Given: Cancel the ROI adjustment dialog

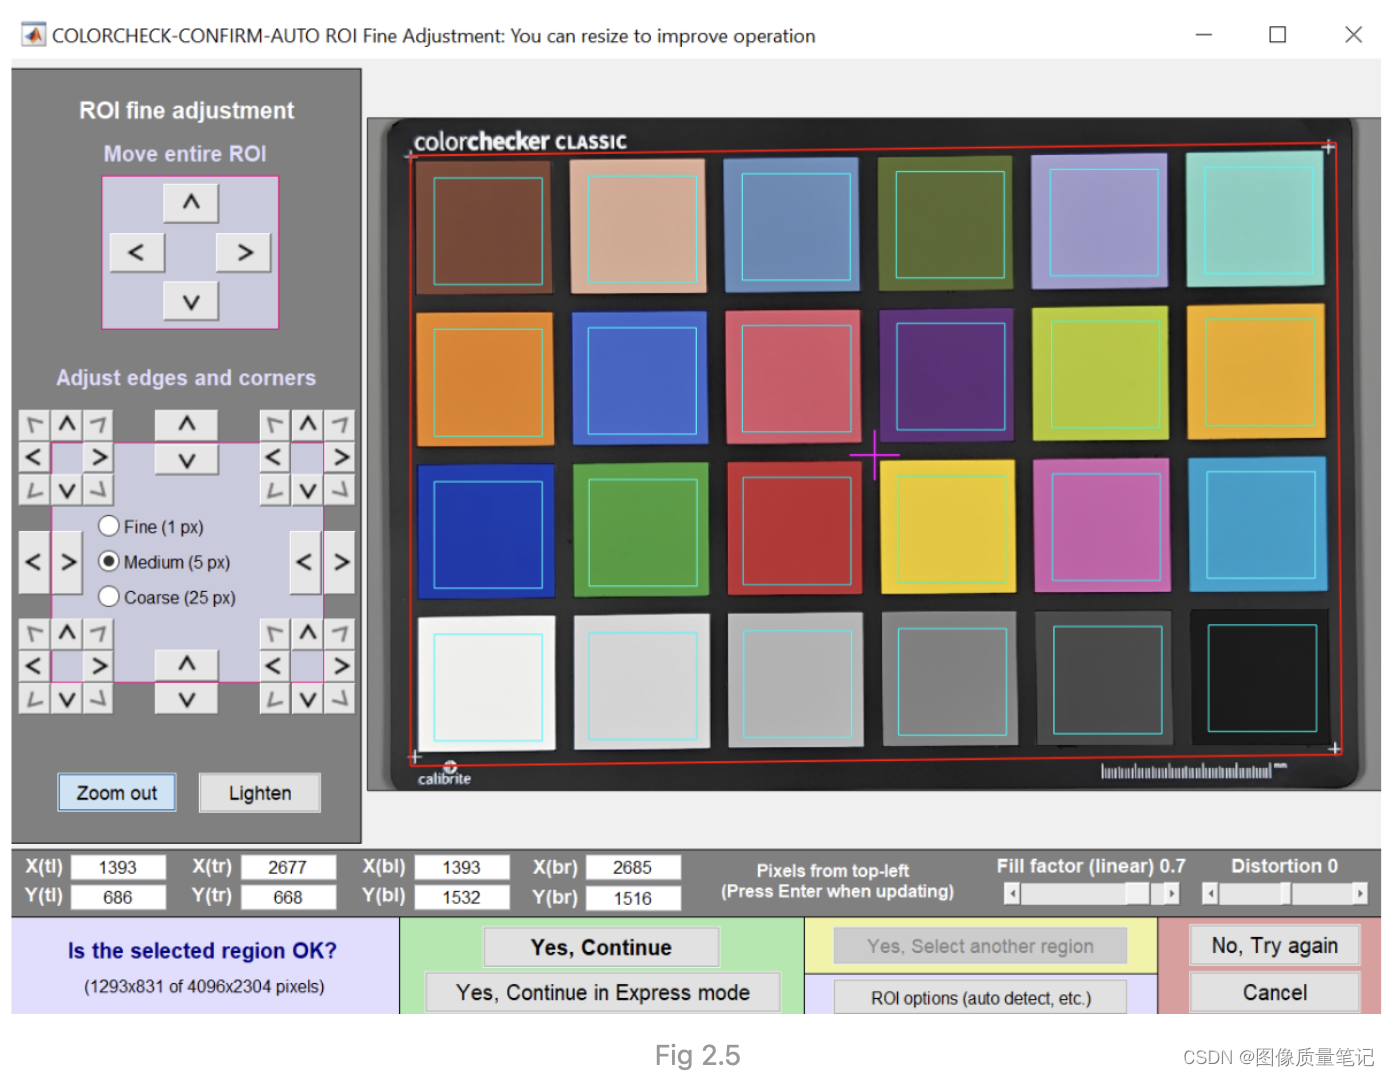Looking at the screenshot, I should click(1274, 992).
